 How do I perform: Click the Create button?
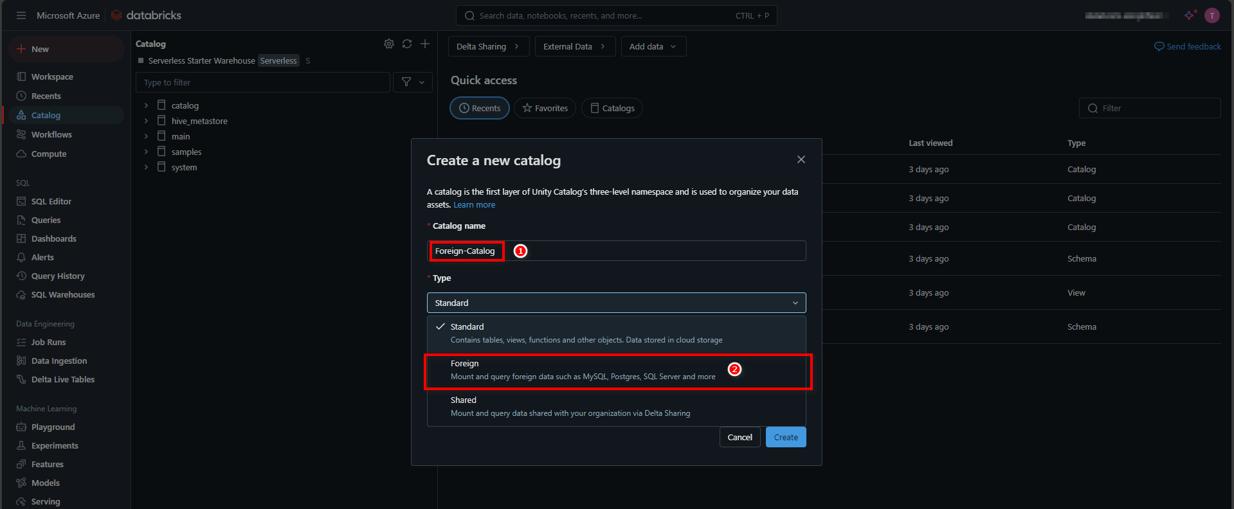click(785, 437)
